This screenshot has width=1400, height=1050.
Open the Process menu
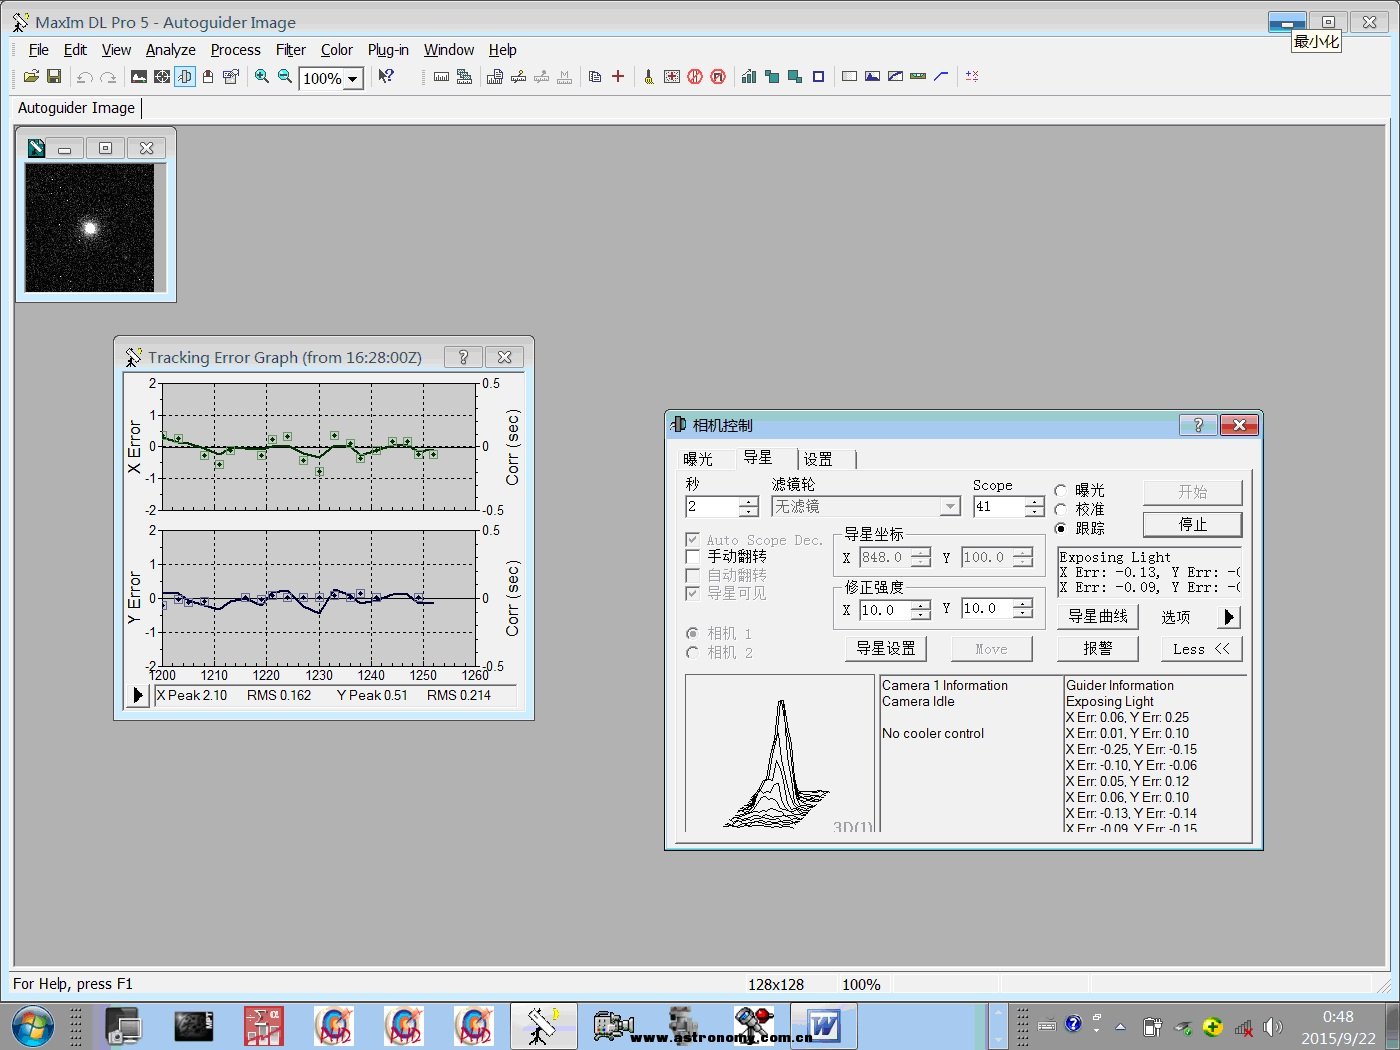pos(235,50)
